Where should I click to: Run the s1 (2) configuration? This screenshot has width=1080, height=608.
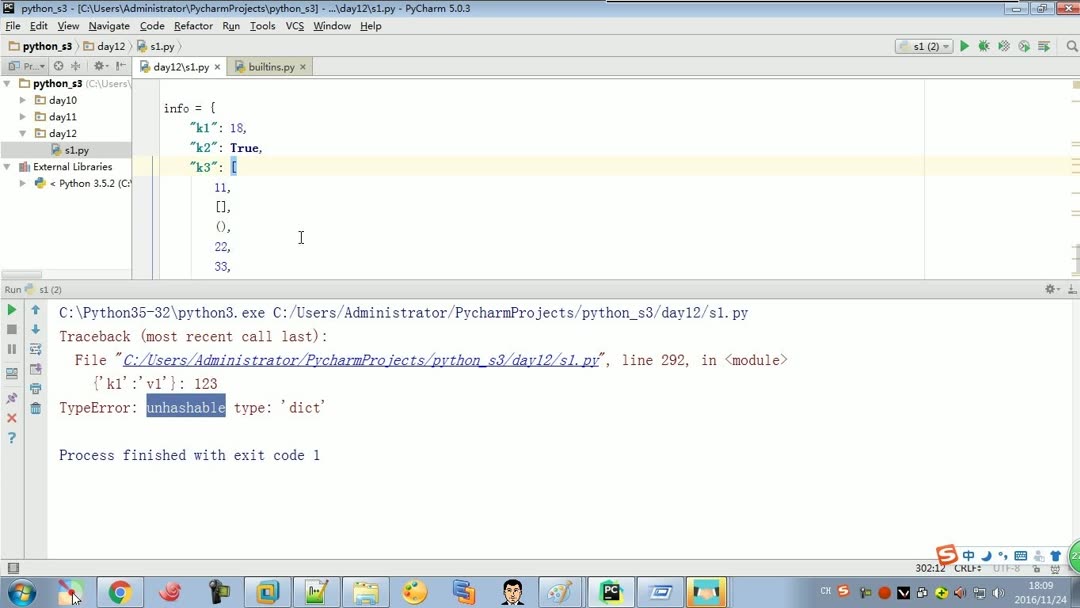963,46
